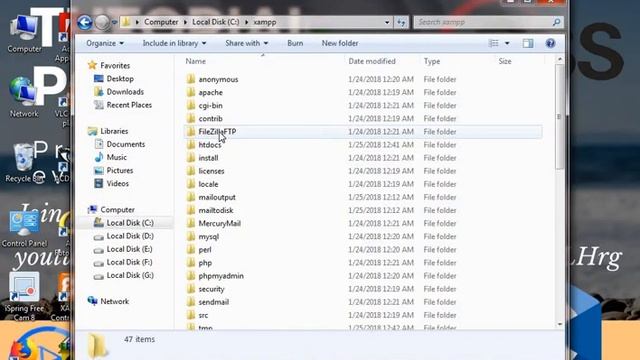The image size is (640, 360).
Task: Select the phpmyadmin folder name
Action: [x=221, y=276]
